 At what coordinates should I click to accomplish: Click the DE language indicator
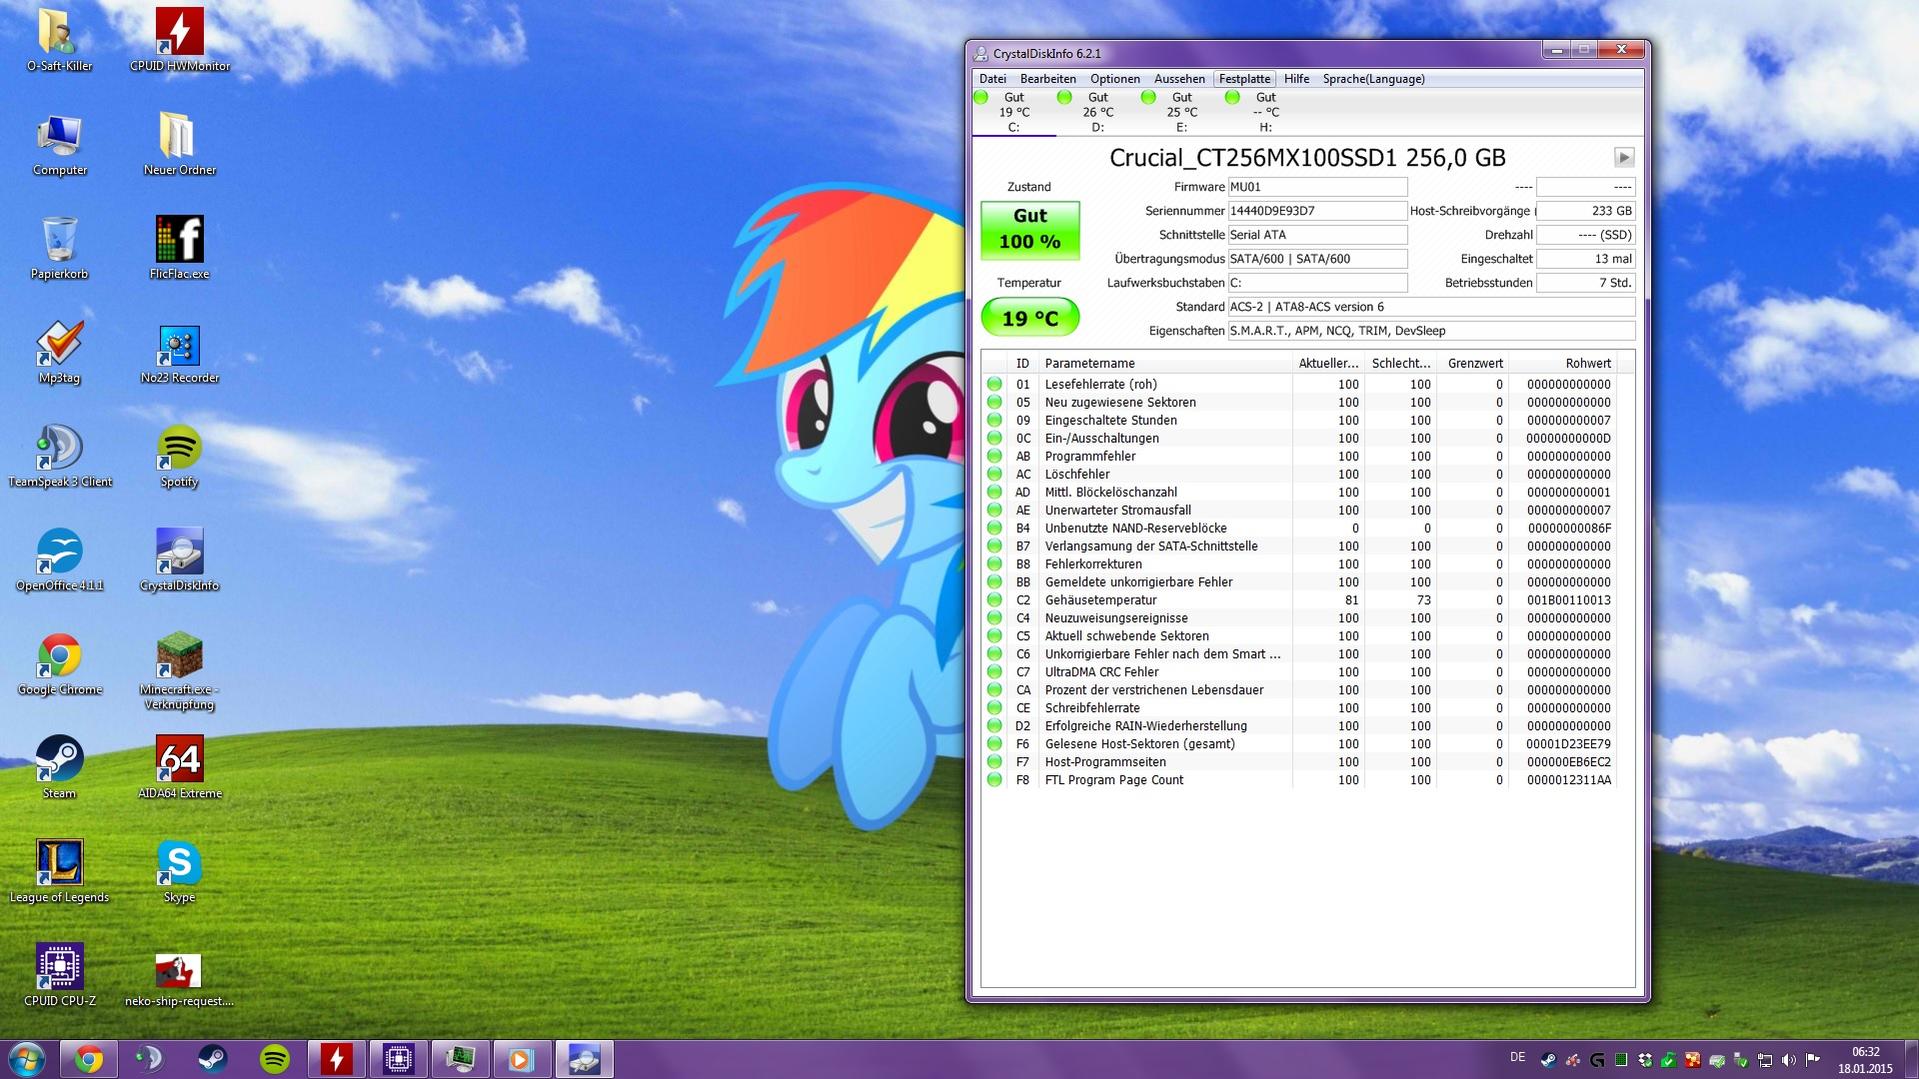pos(1517,1057)
